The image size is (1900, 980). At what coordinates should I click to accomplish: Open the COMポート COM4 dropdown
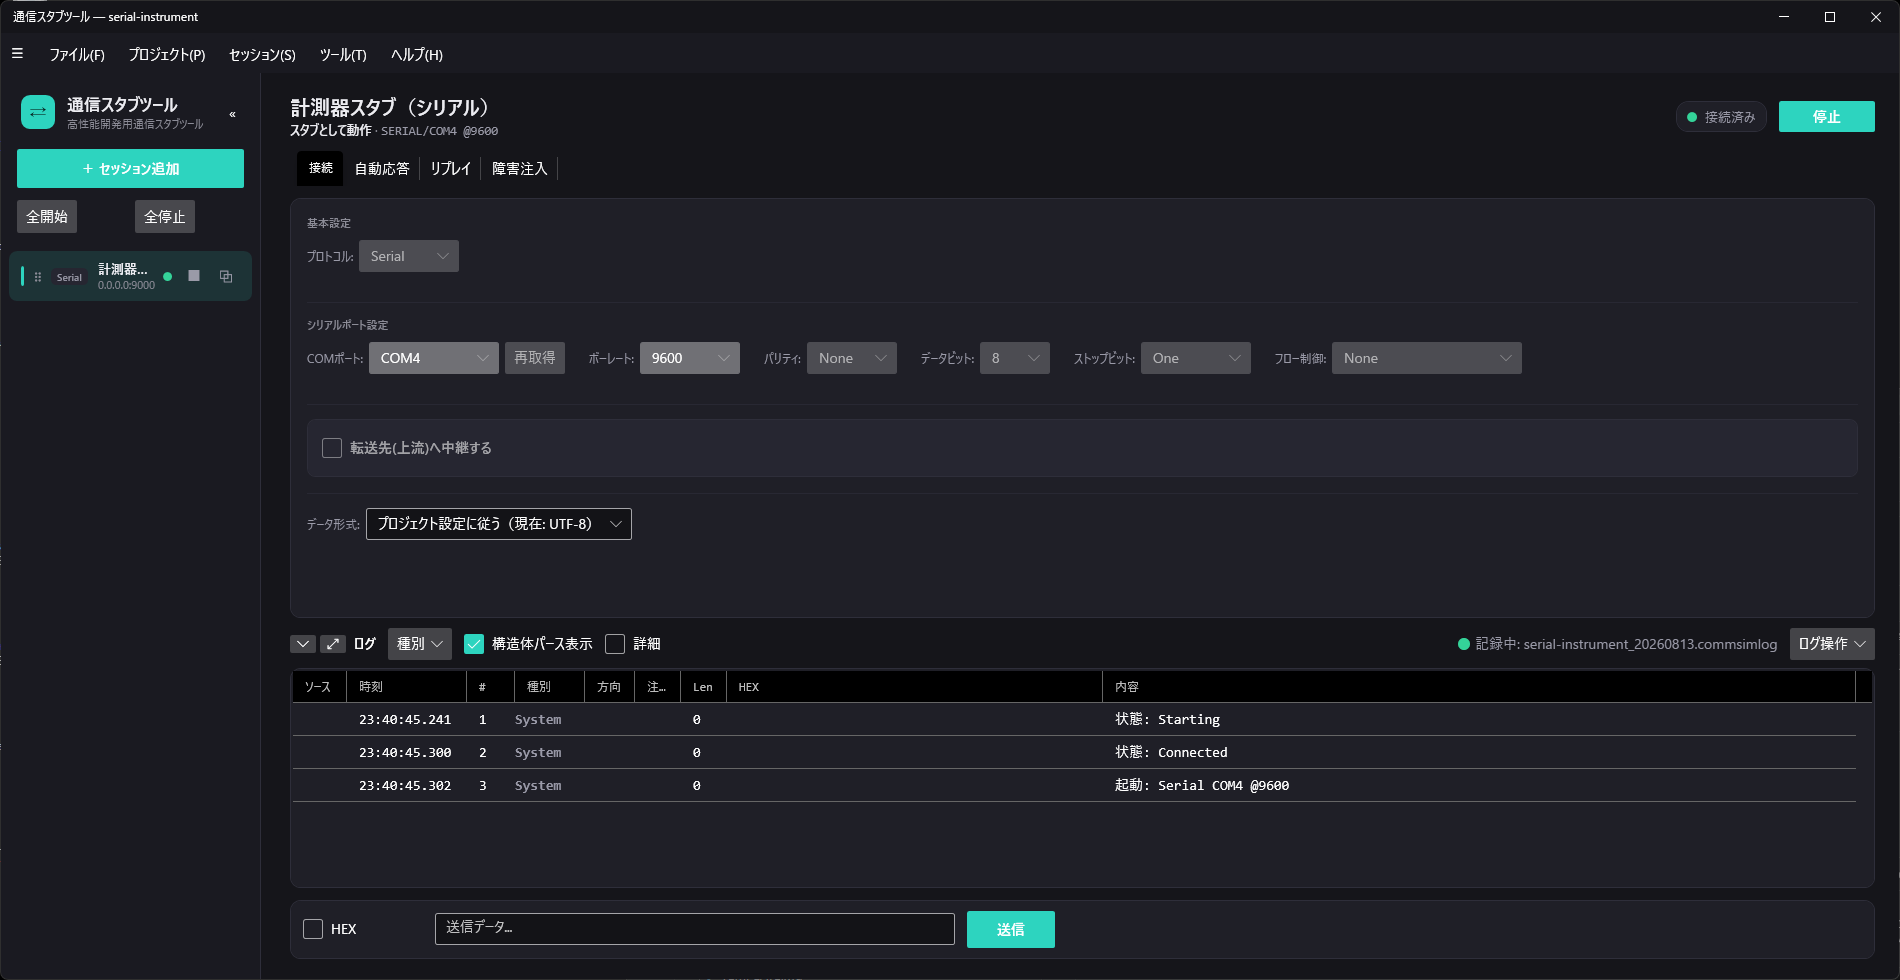click(x=434, y=358)
